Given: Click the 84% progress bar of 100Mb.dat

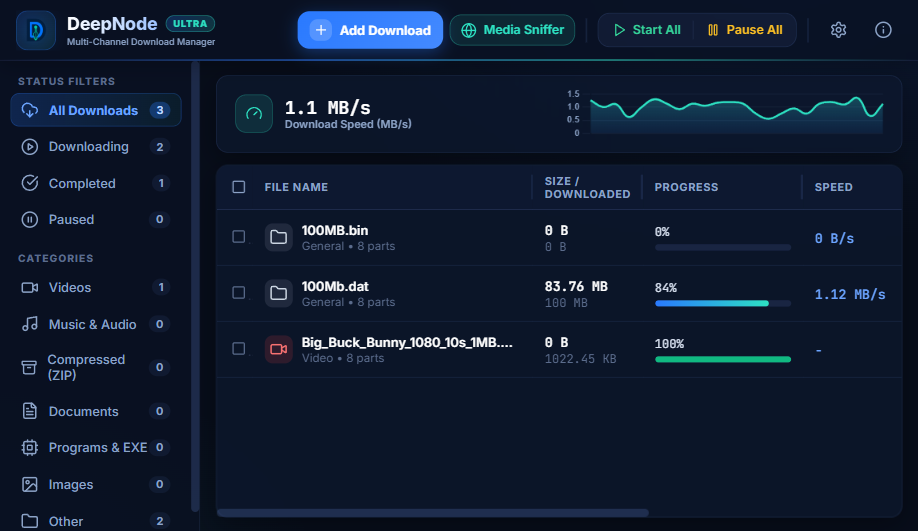Looking at the screenshot, I should coord(723,303).
